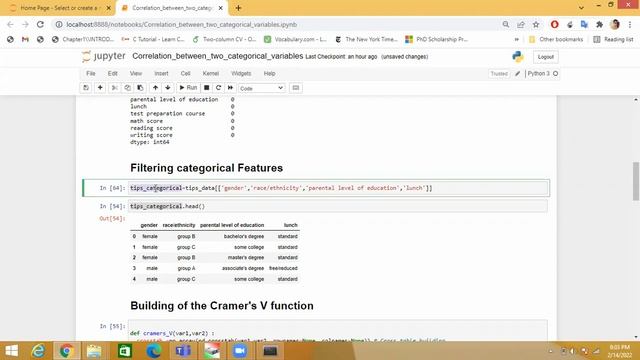Open the Chrome profile avatar
This screenshot has height=360, width=640.
pyautogui.click(x=615, y=24)
